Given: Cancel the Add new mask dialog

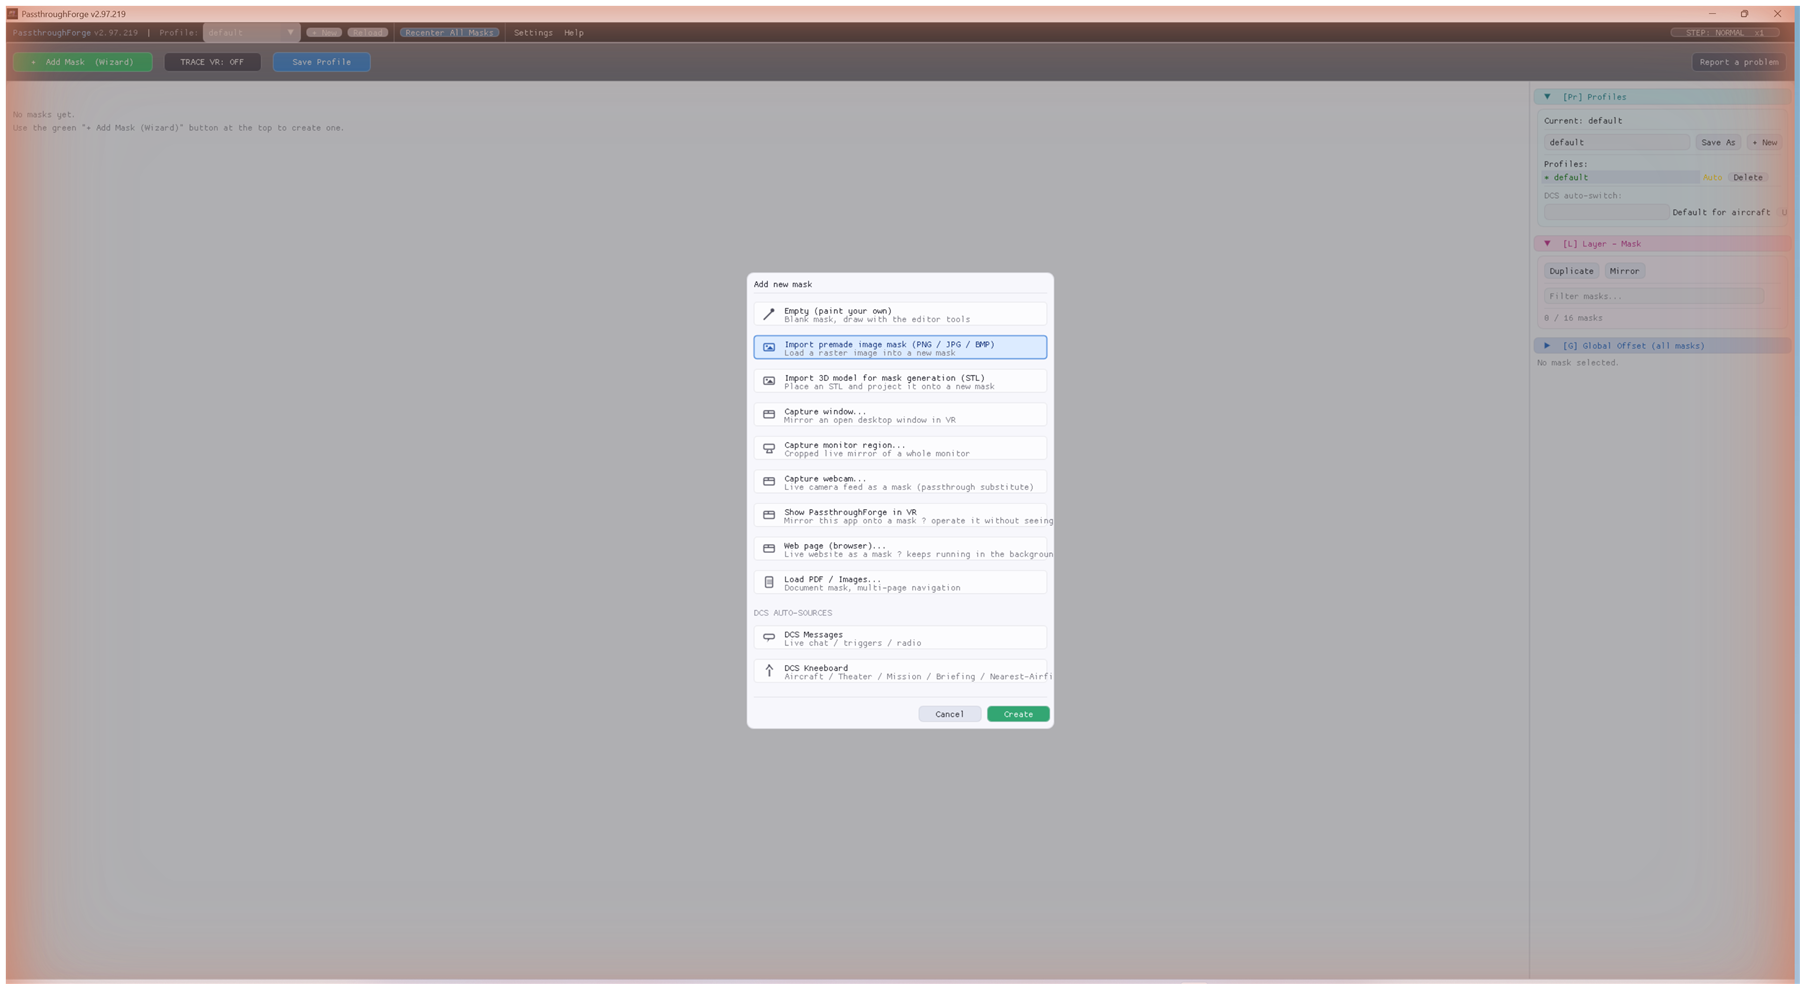Looking at the screenshot, I should pyautogui.click(x=949, y=714).
